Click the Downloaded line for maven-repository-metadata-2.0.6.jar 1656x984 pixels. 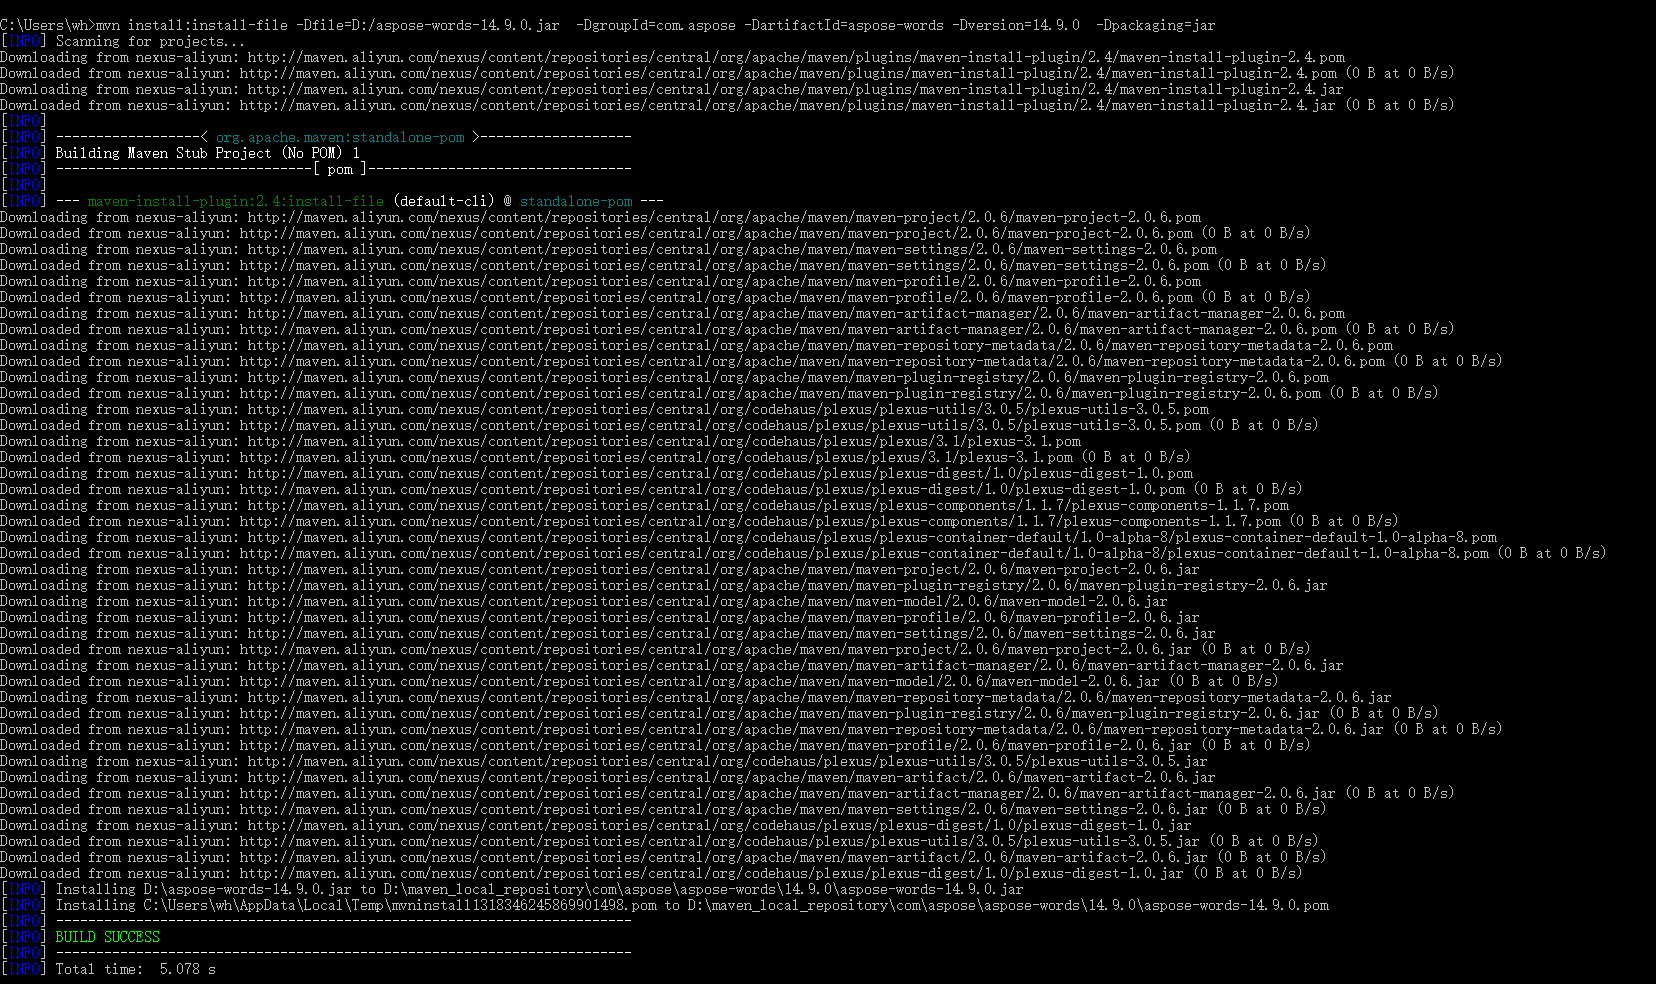(751, 729)
